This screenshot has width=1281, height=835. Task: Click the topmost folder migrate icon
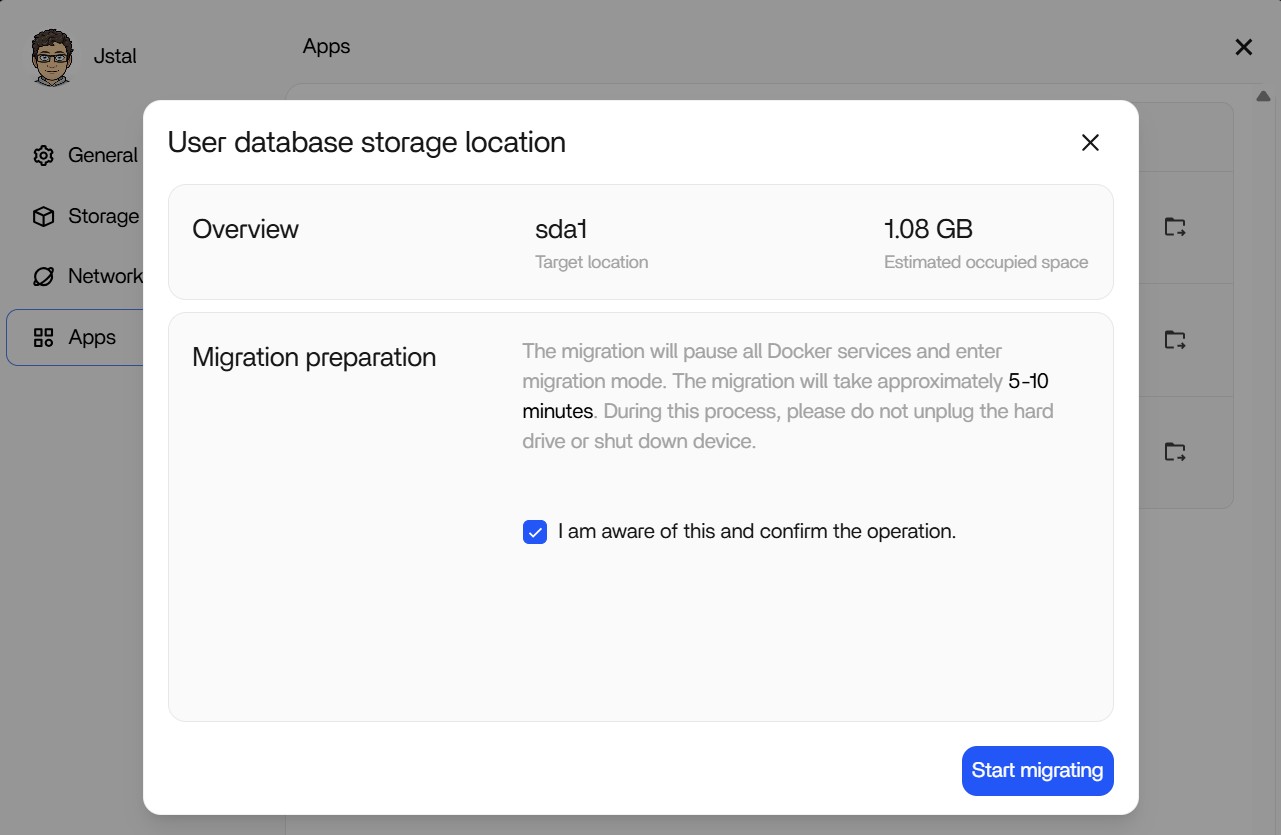pyautogui.click(x=1175, y=227)
